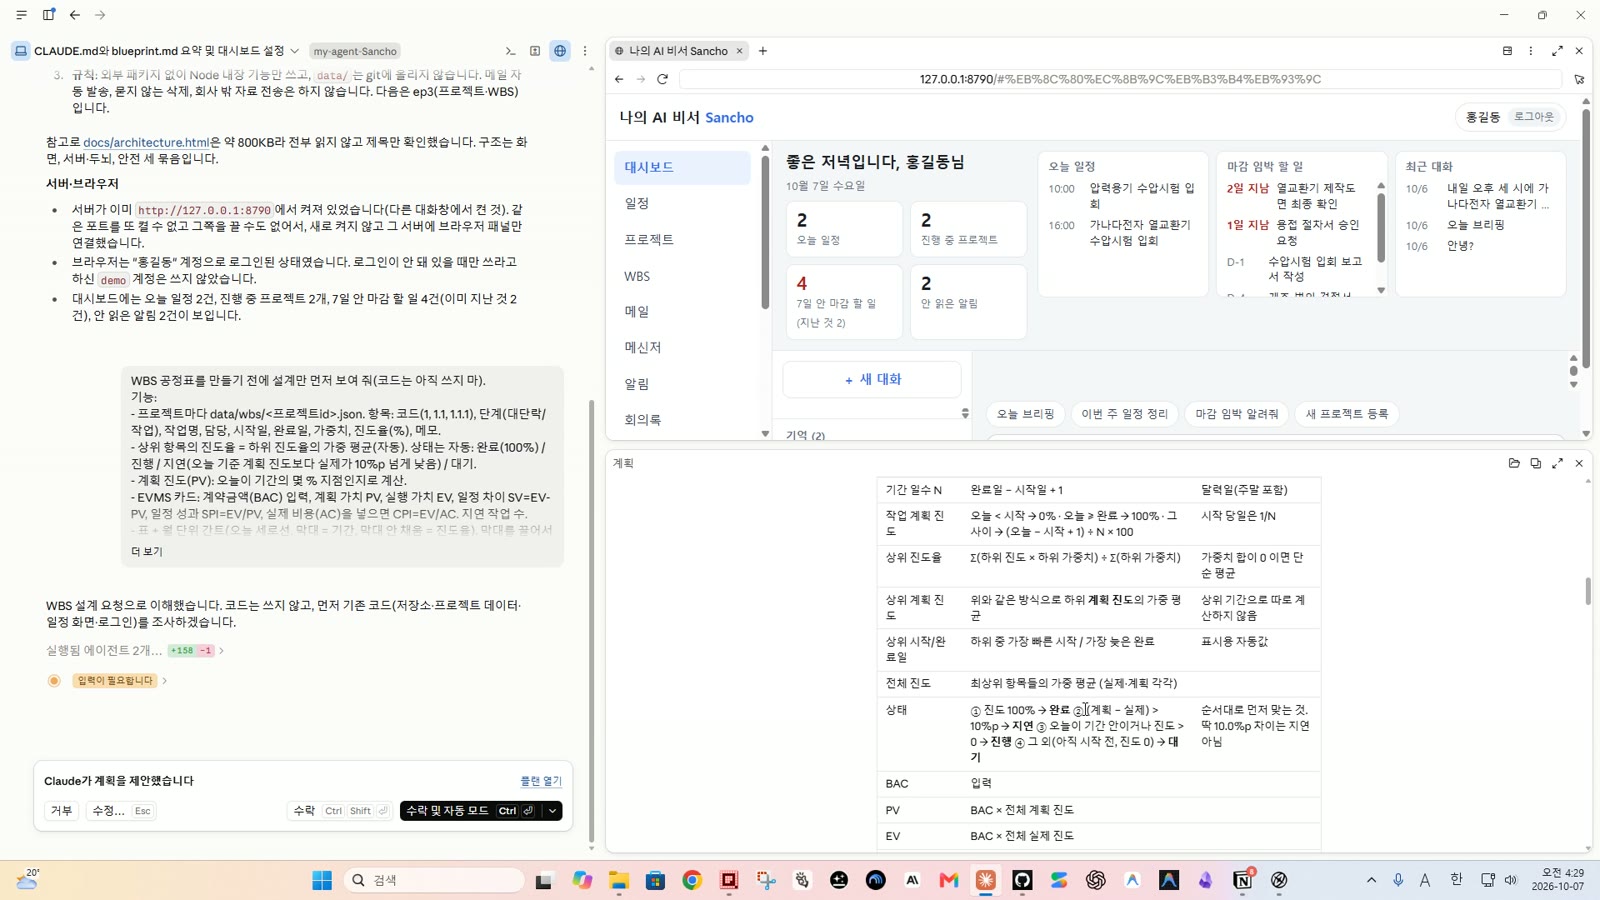Open browser panel's three-dot menu

(x=1531, y=51)
